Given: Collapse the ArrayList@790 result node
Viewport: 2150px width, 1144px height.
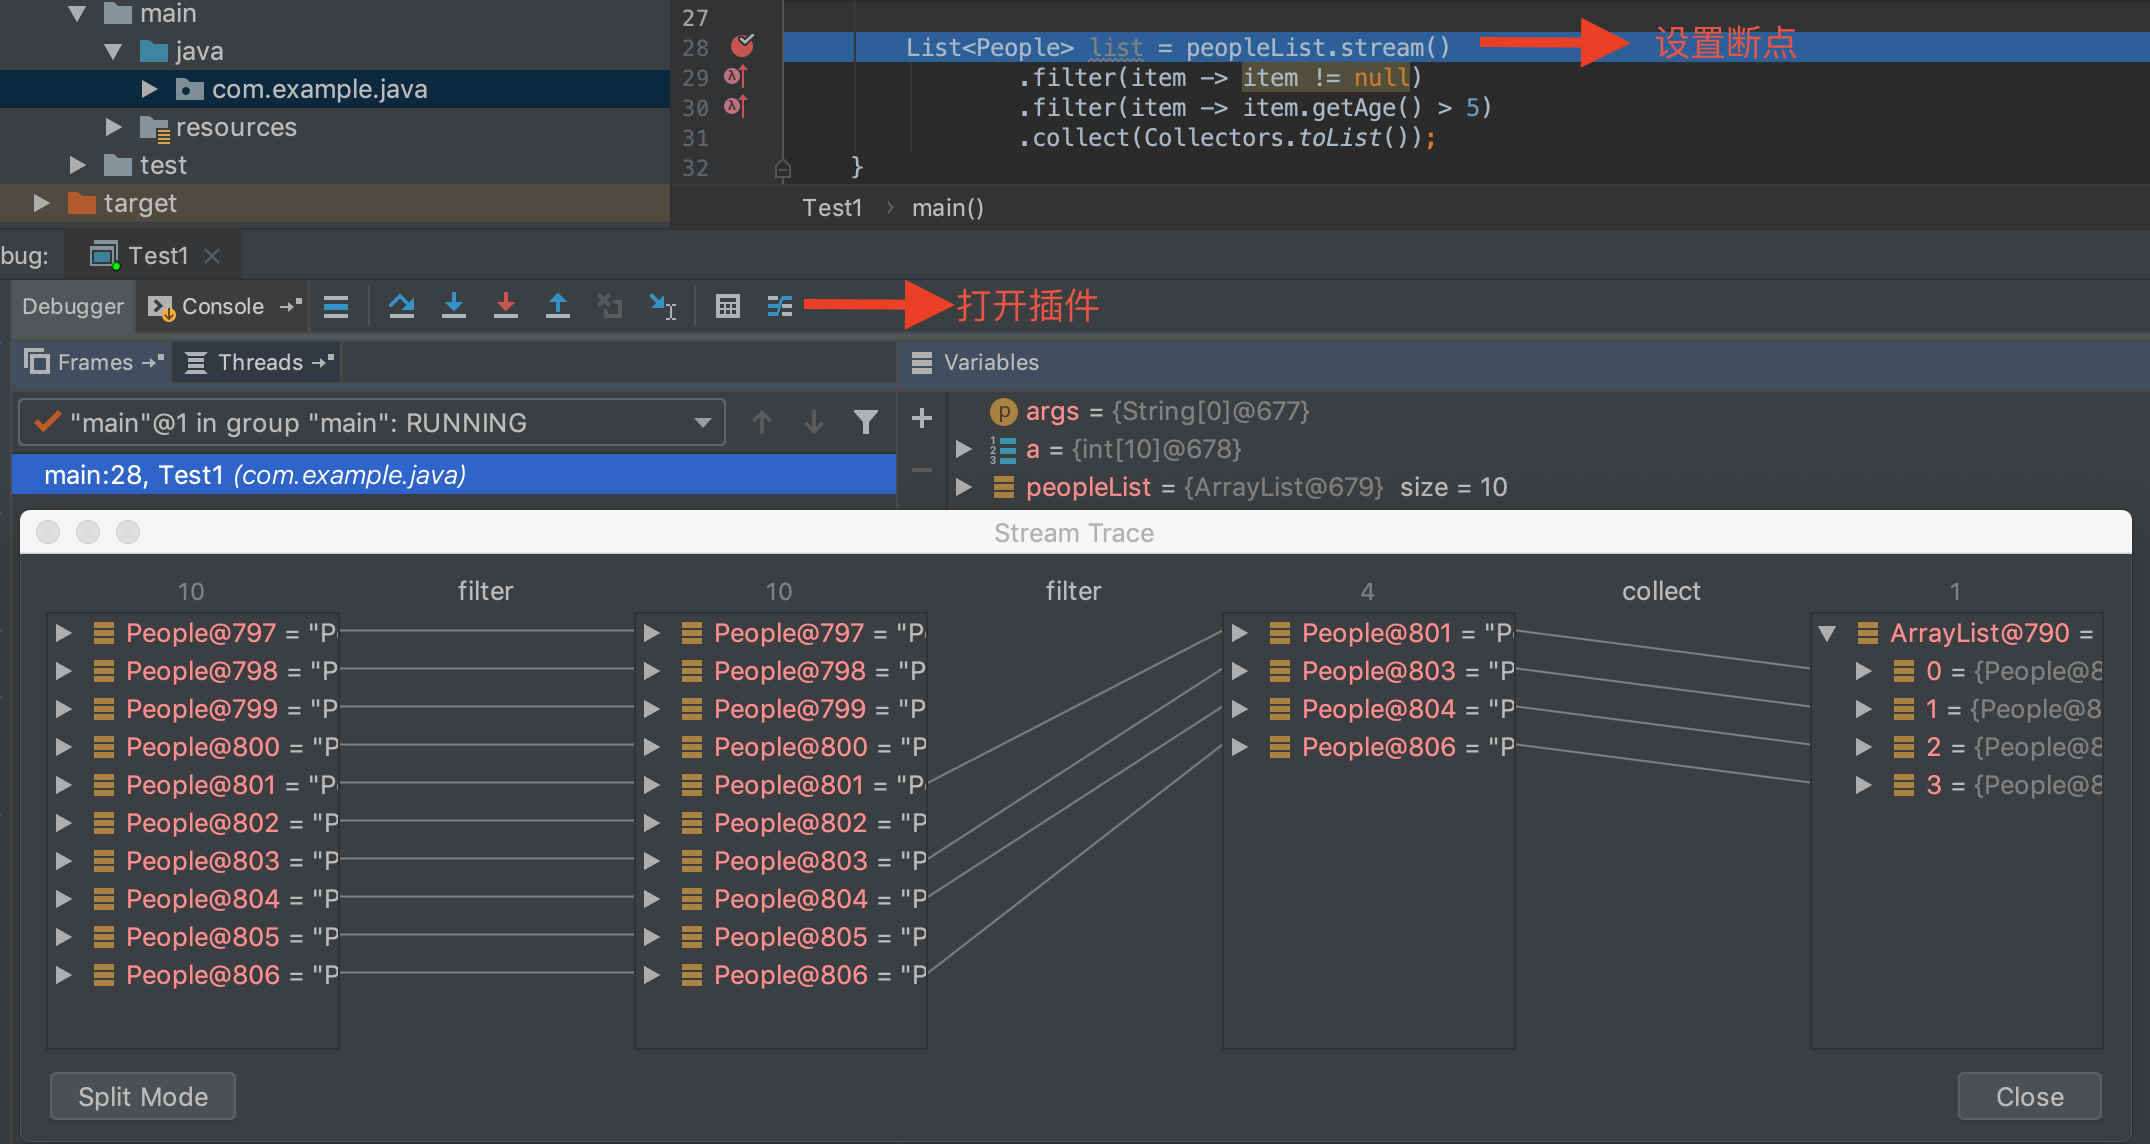Looking at the screenshot, I should (1827, 633).
